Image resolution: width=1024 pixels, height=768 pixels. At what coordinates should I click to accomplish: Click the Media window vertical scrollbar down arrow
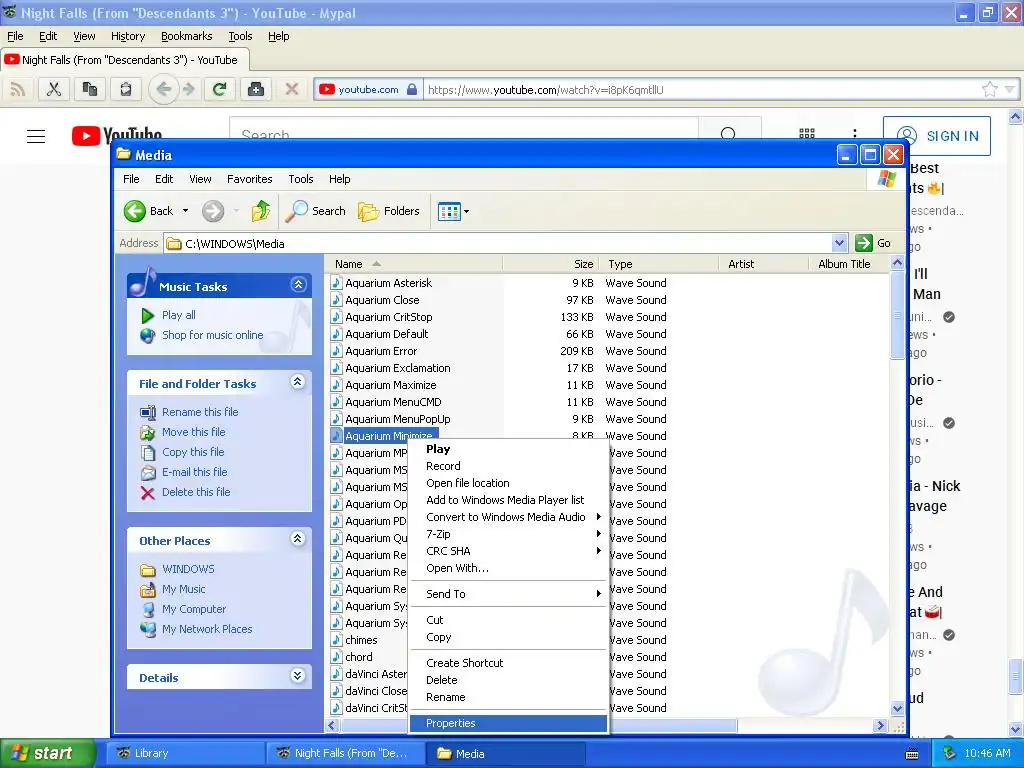pos(897,709)
